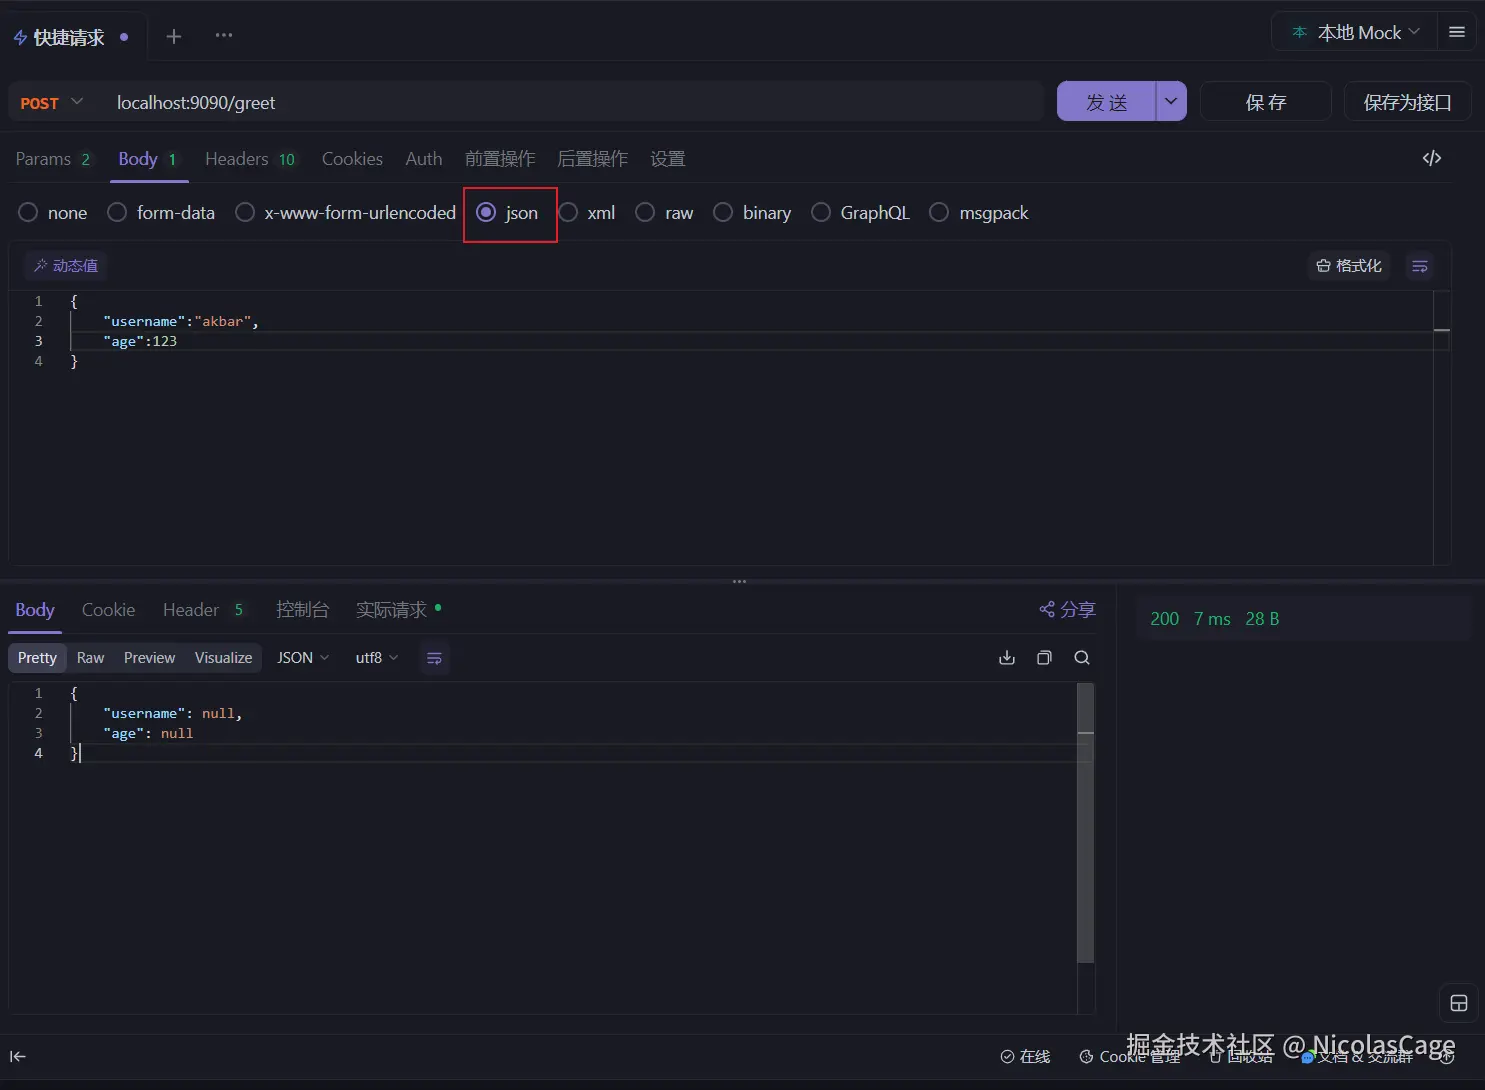Search within the response body
This screenshot has width=1485, height=1090.
coord(1082,658)
